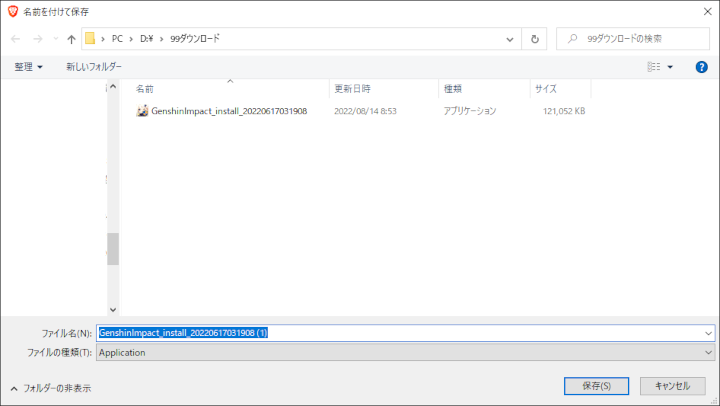Image resolution: width=720 pixels, height=406 pixels.
Task: Change the view layout icon
Action: click(654, 67)
